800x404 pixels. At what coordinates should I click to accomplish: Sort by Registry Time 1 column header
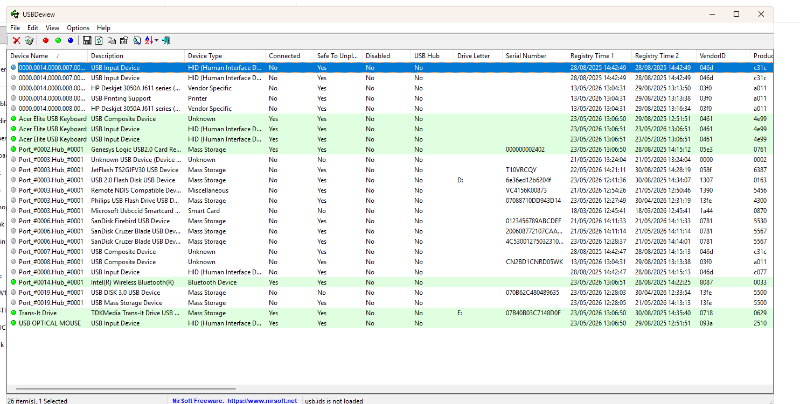pyautogui.click(x=599, y=56)
